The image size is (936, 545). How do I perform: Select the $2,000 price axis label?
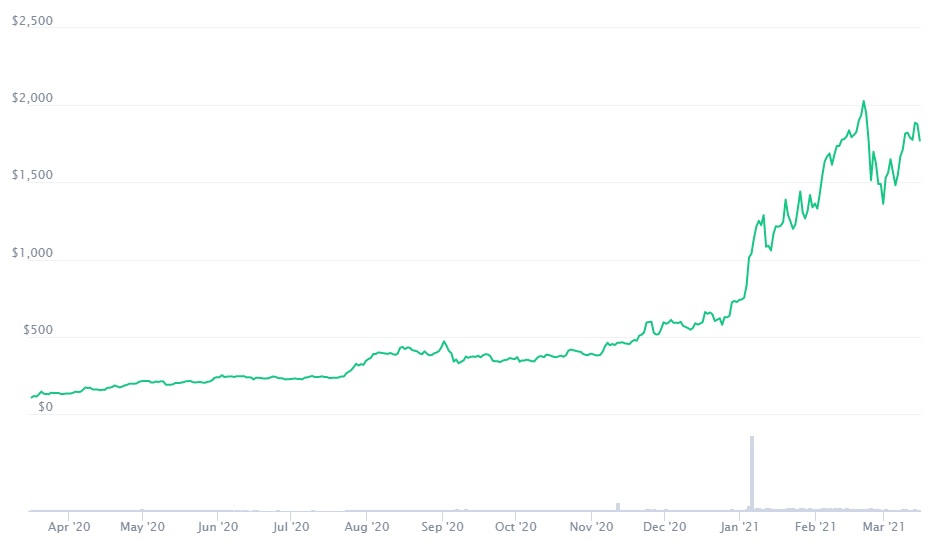32,98
